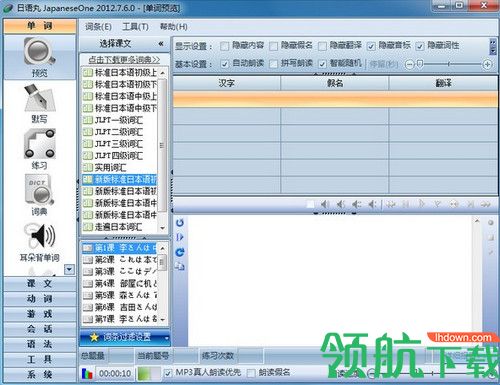Expand more sidebar tools via down arrow under 耳朵背单词
The width and height of the screenshot is (500, 385).
69,269
